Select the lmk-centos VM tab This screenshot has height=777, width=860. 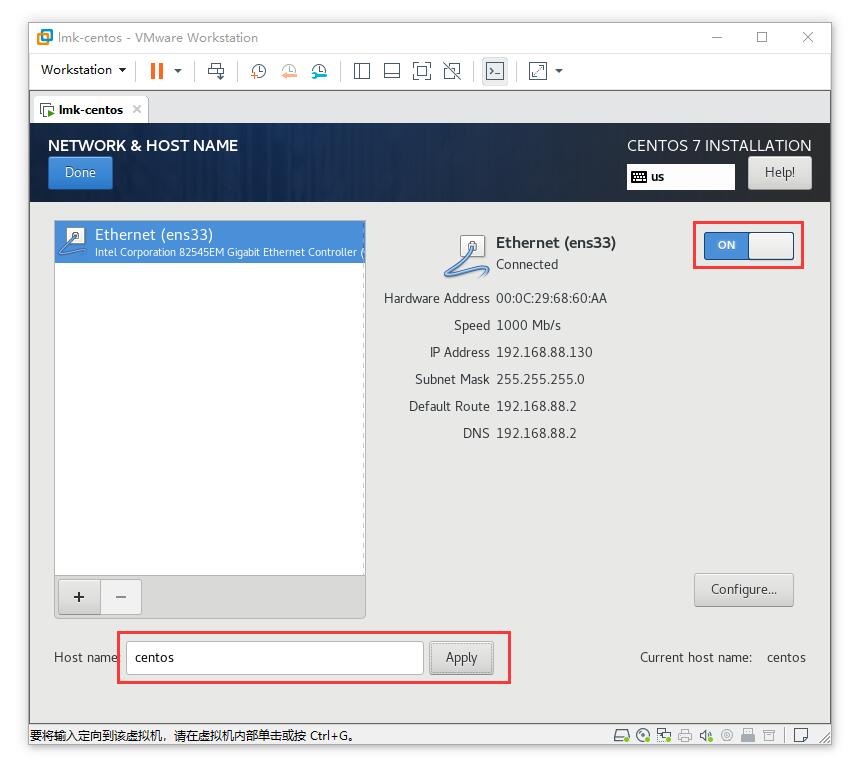pyautogui.click(x=90, y=110)
